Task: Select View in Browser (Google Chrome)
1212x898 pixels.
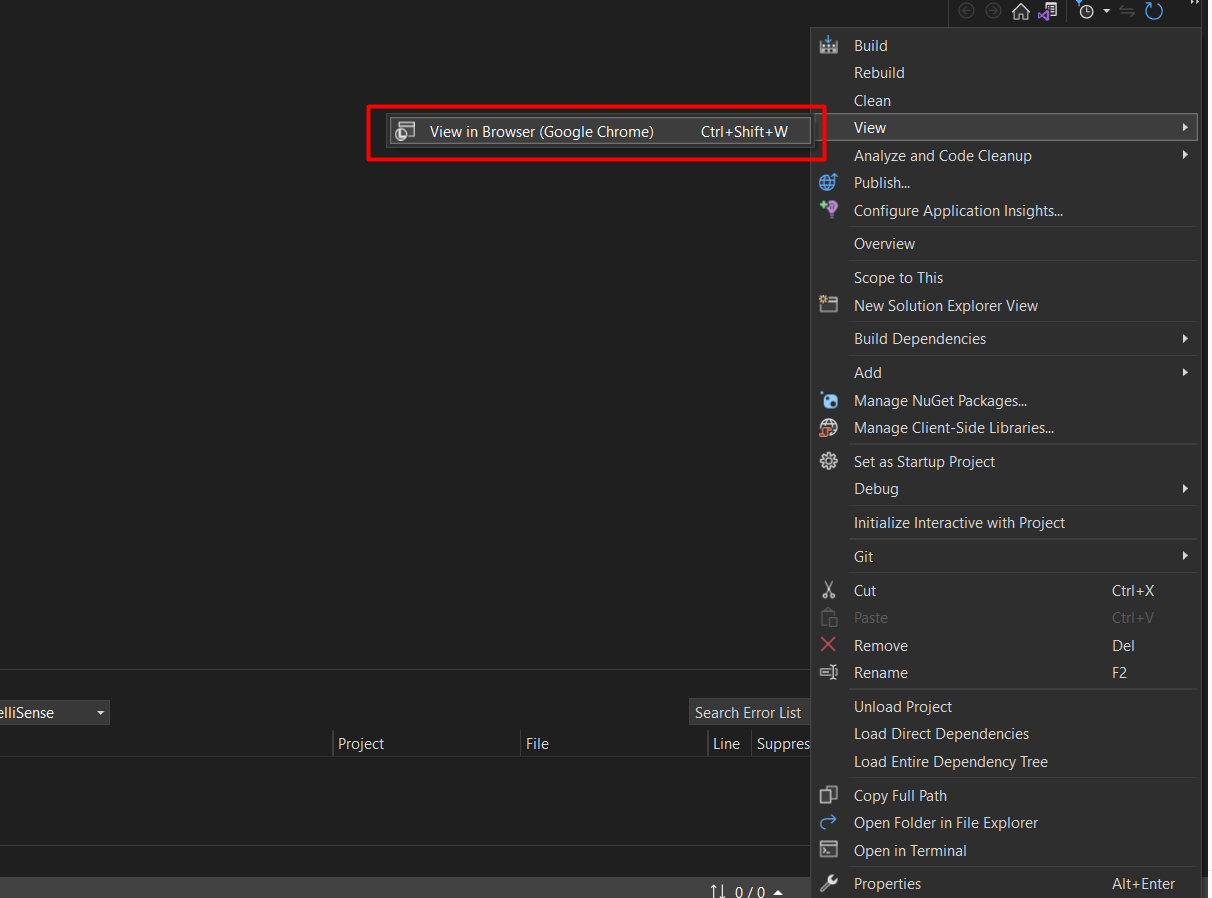Action: [x=541, y=132]
